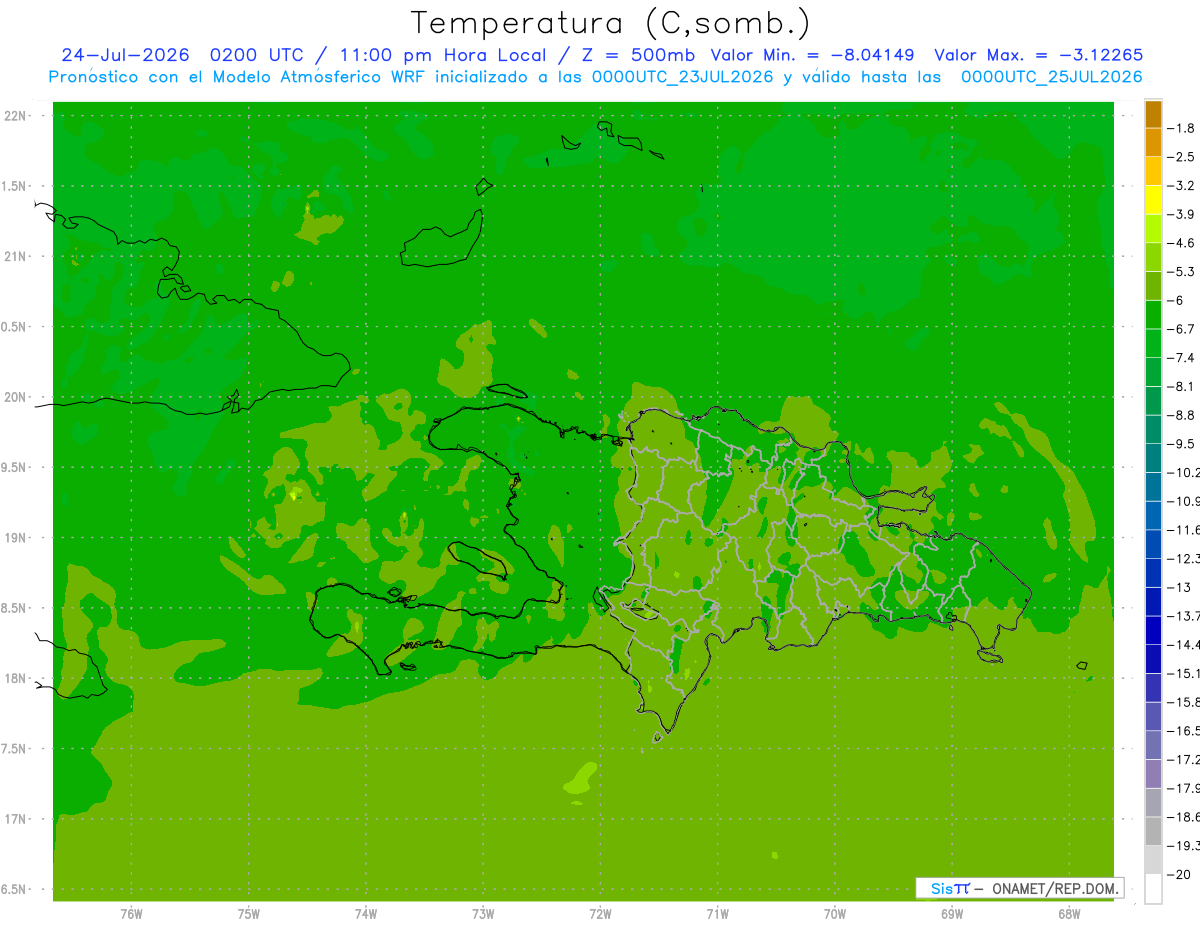The width and height of the screenshot is (1200, 927).
Task: Click the "73W" longitude label
Action: (483, 913)
